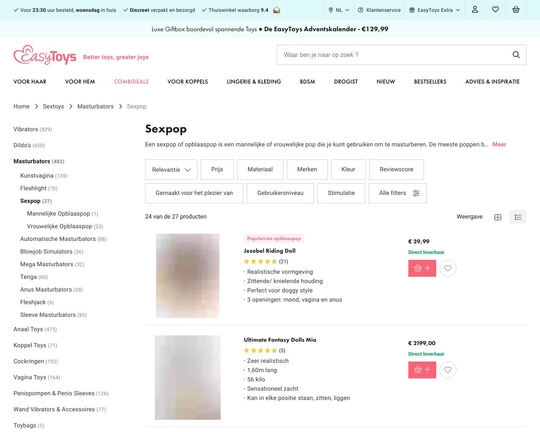540x432 pixels.
Task: Click the search magnifier icon
Action: (x=516, y=54)
